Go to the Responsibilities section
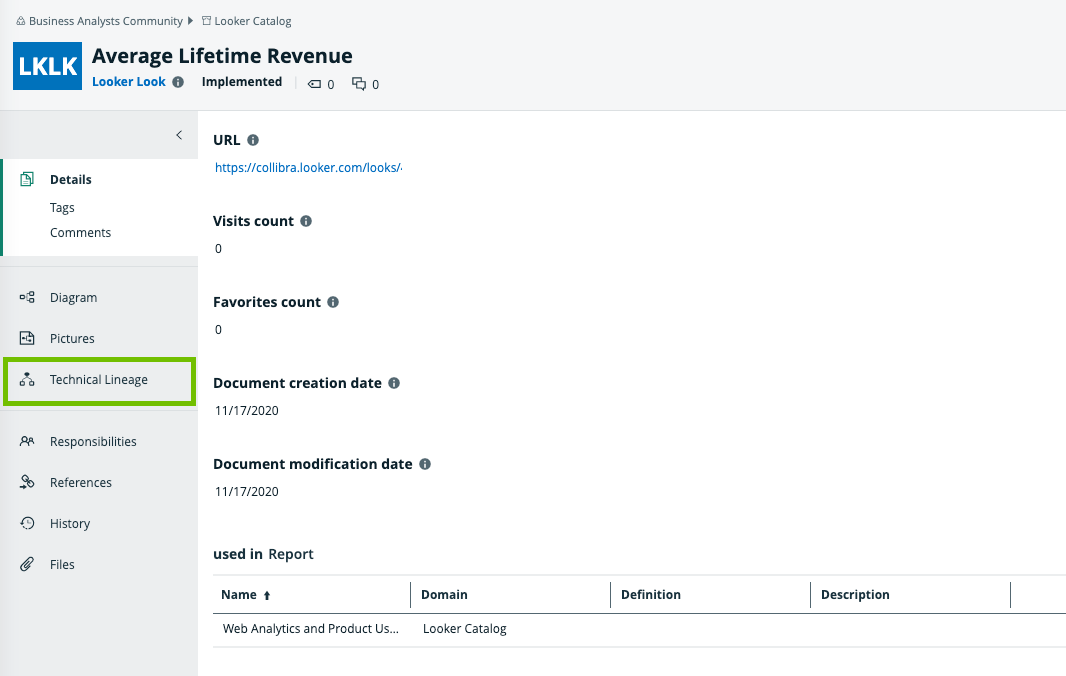 click(93, 442)
